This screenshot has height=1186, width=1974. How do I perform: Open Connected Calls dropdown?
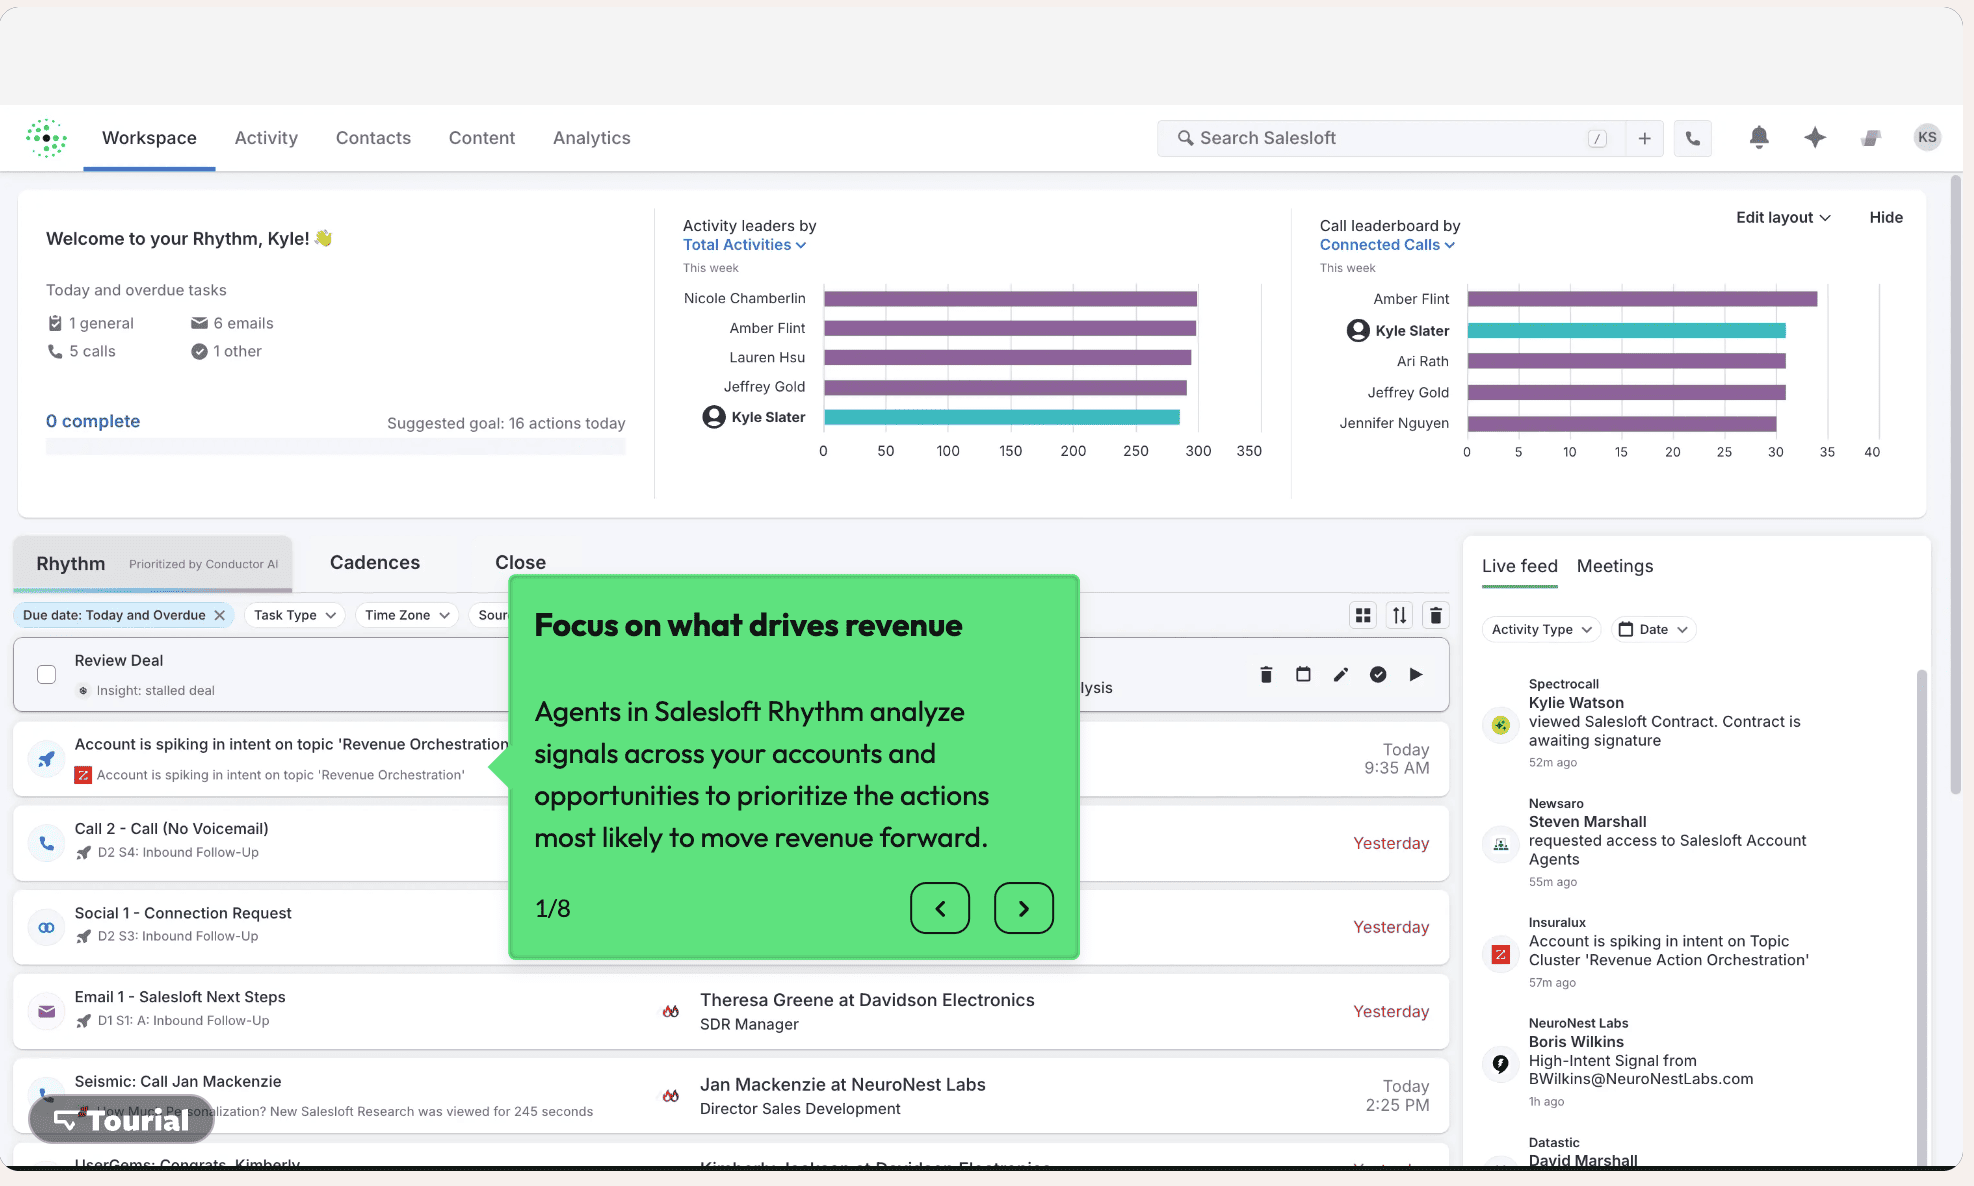click(x=1387, y=245)
